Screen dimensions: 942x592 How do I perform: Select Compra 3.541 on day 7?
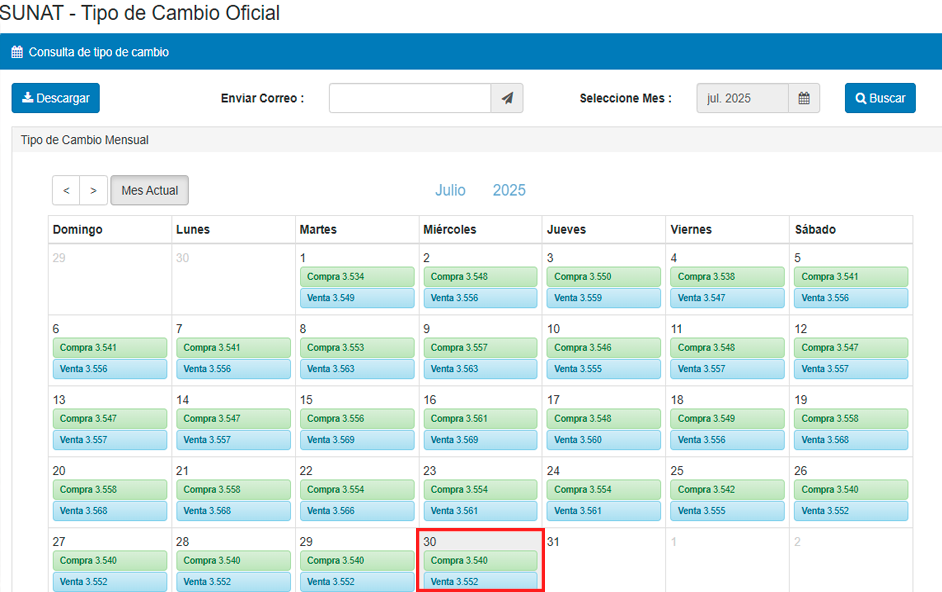tap(233, 347)
